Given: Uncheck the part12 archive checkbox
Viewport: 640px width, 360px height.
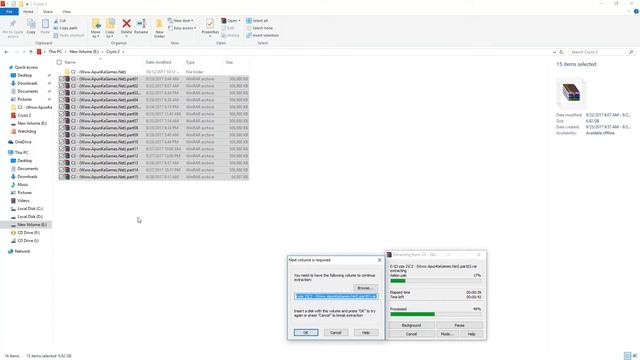Looking at the screenshot, I should point(62,156).
